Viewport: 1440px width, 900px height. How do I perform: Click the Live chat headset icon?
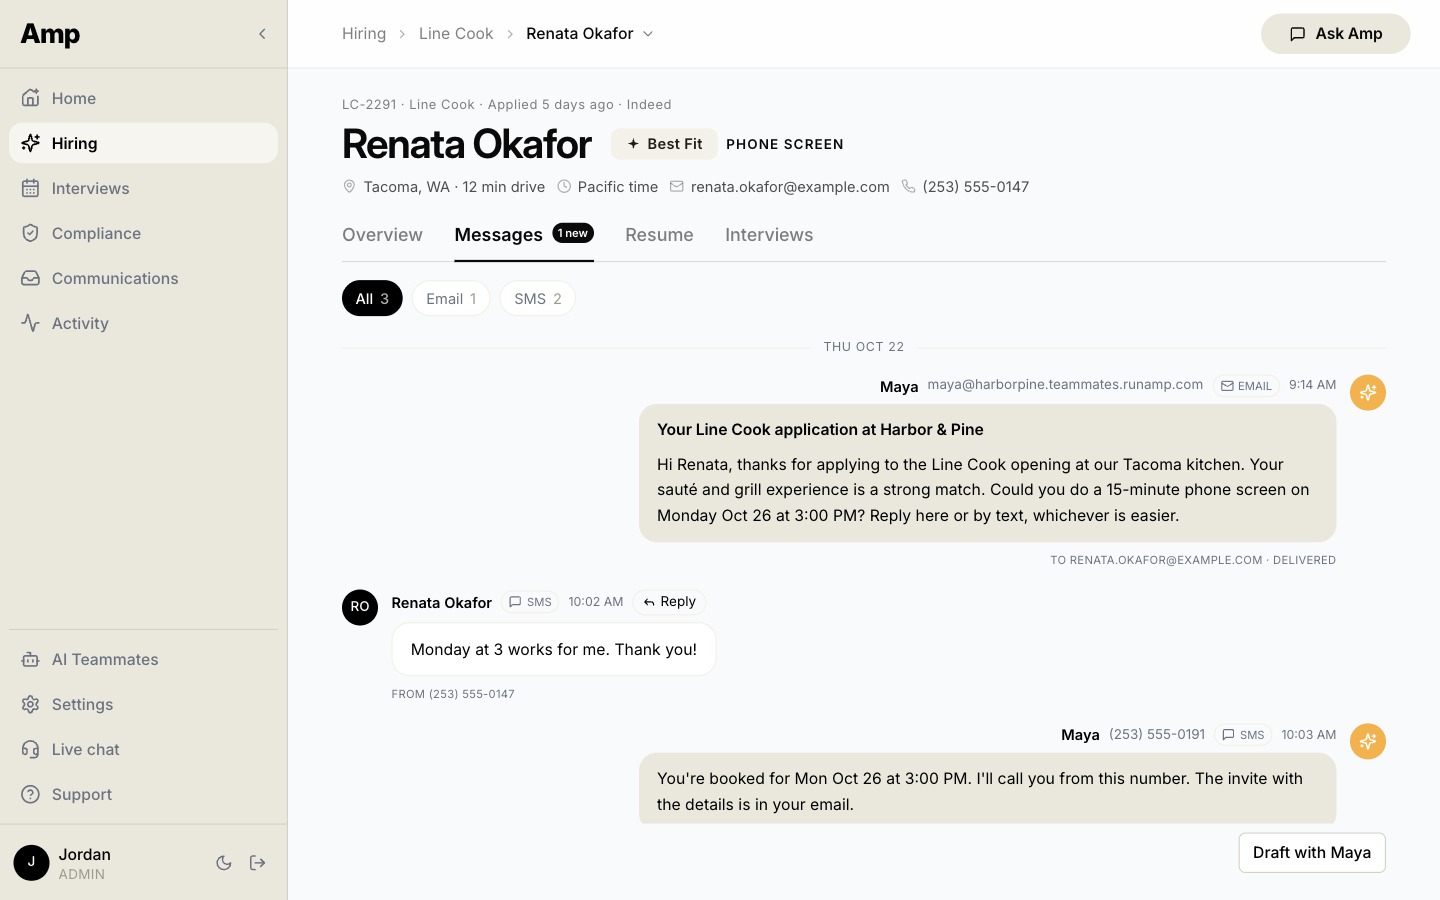tap(31, 749)
